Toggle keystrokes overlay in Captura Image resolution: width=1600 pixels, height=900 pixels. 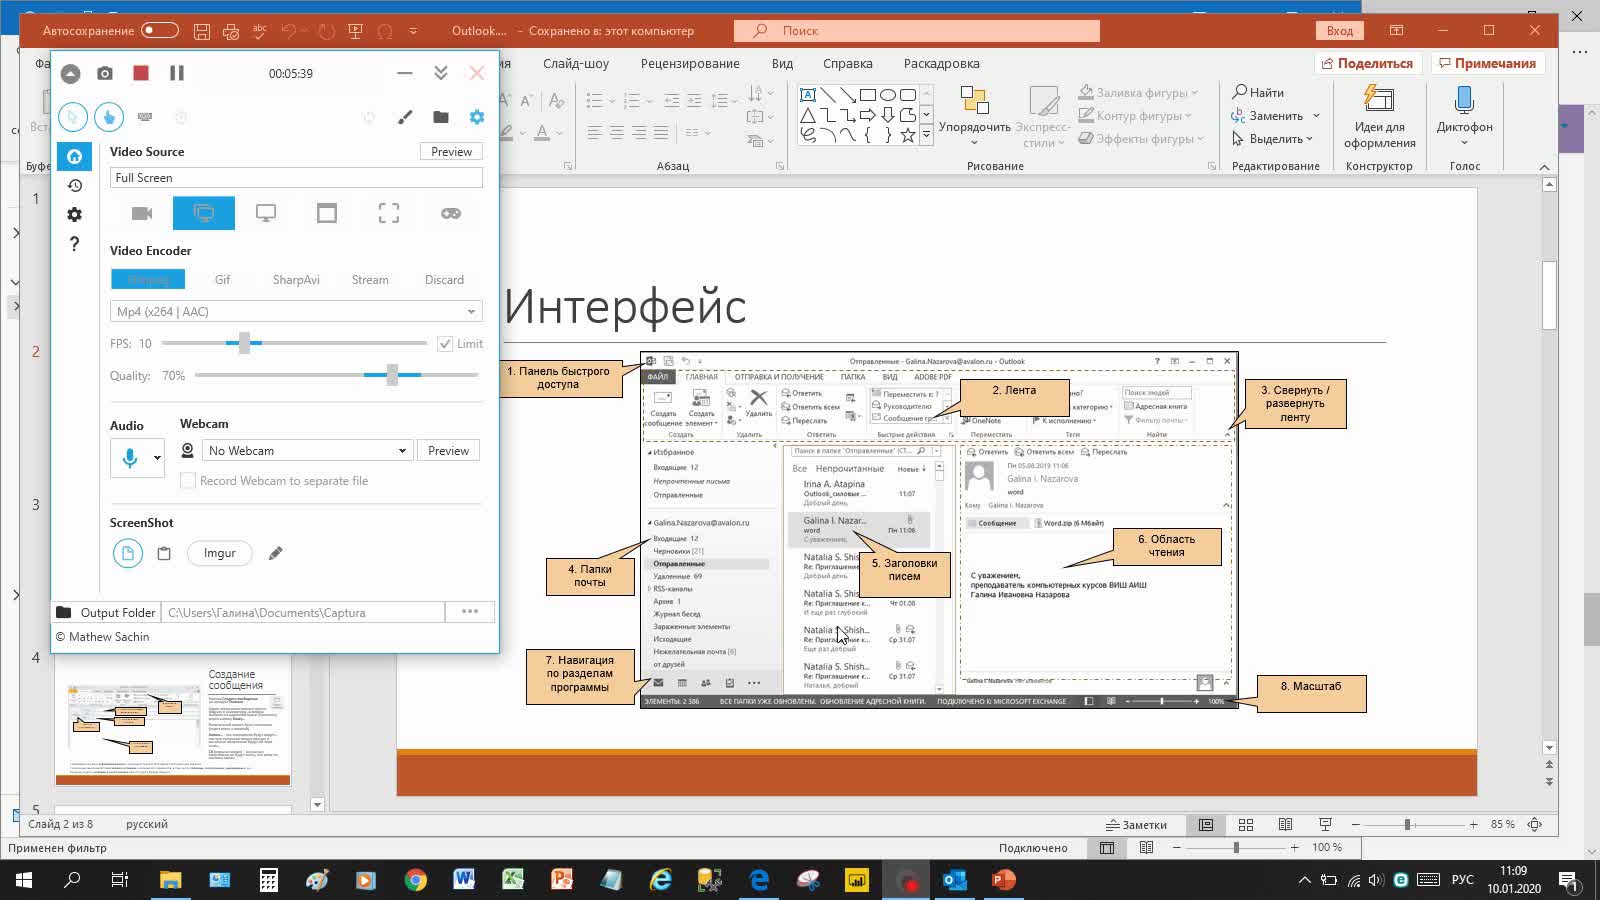[x=145, y=117]
